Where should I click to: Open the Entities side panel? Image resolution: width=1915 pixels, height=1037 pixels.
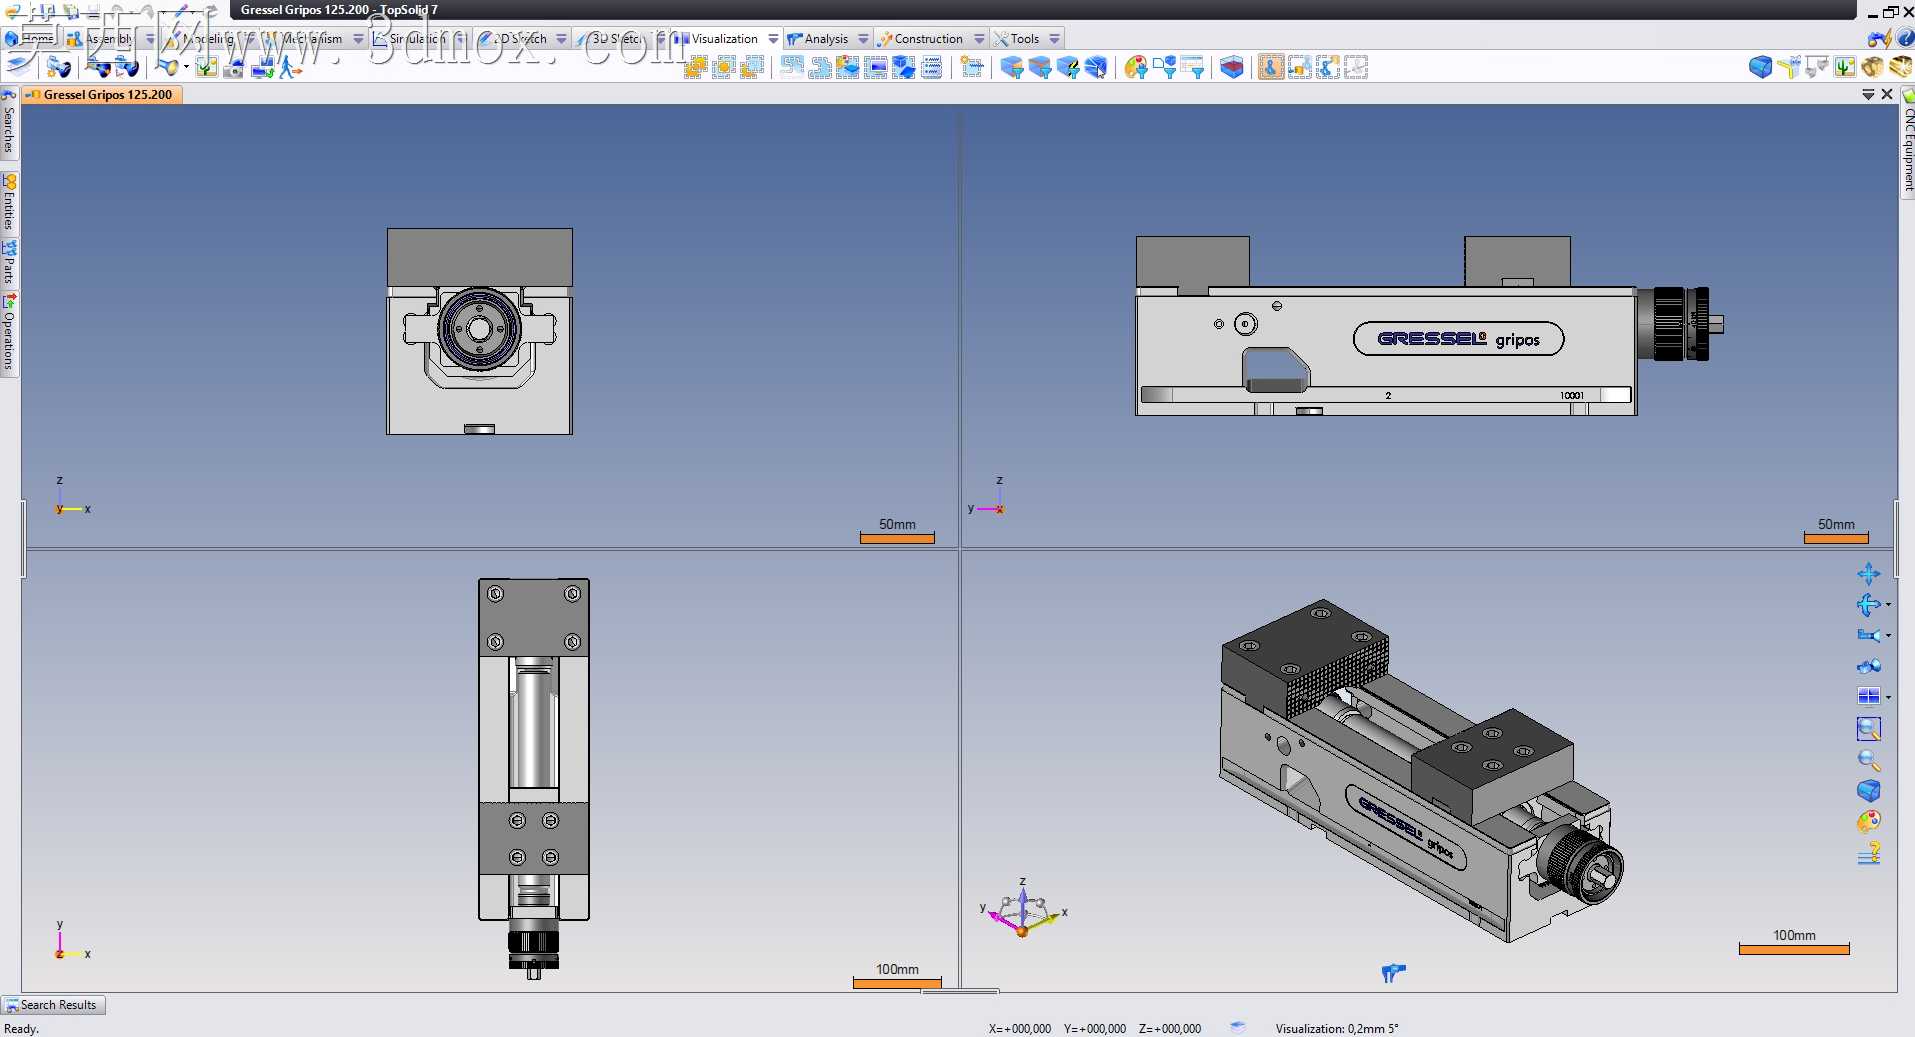8,202
